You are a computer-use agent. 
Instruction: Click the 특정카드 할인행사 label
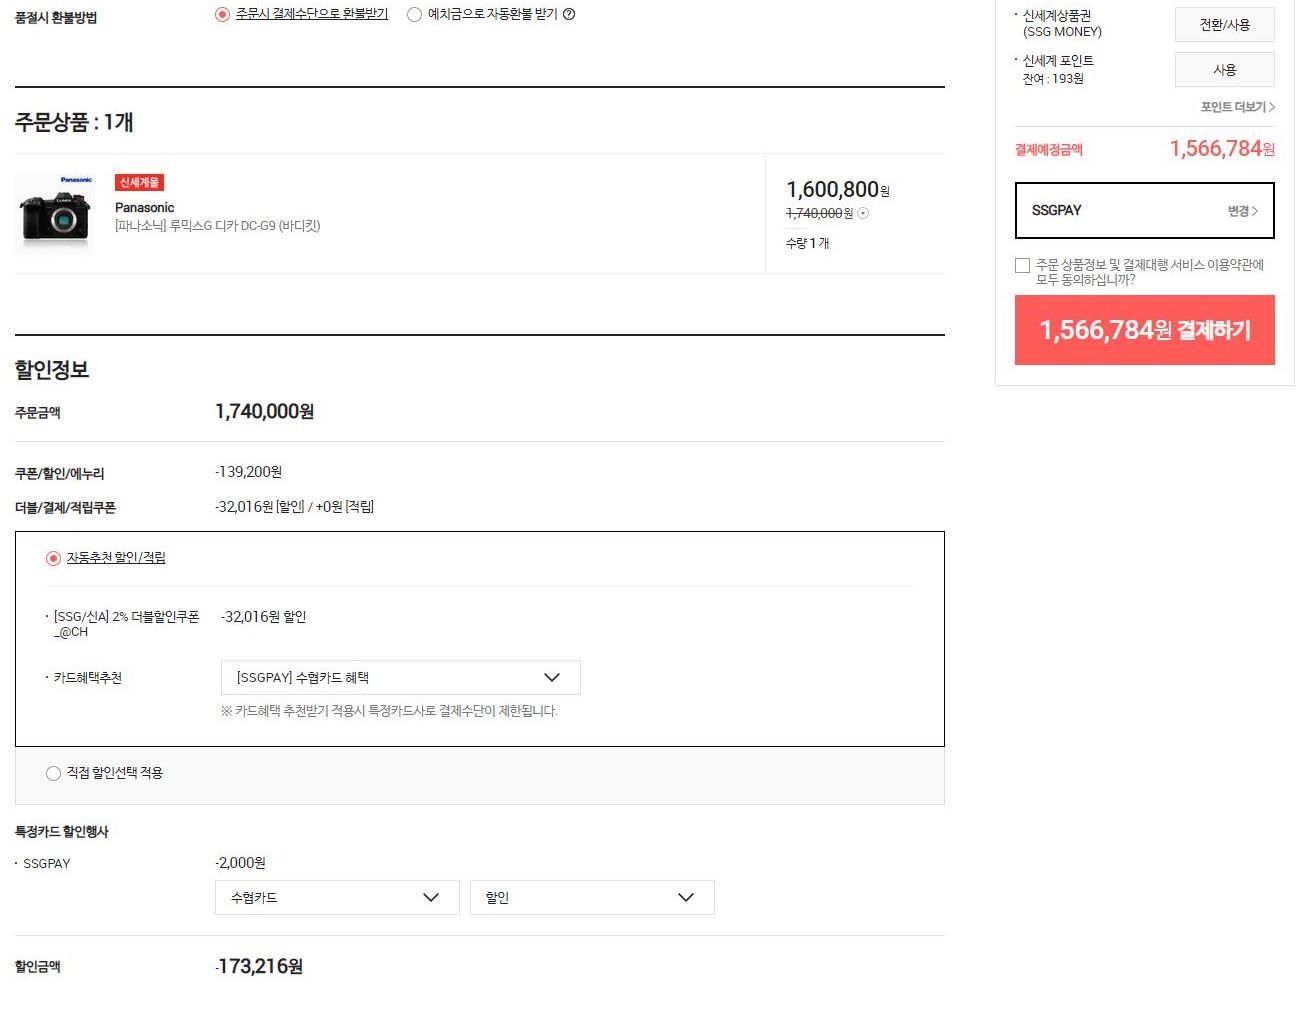click(62, 832)
